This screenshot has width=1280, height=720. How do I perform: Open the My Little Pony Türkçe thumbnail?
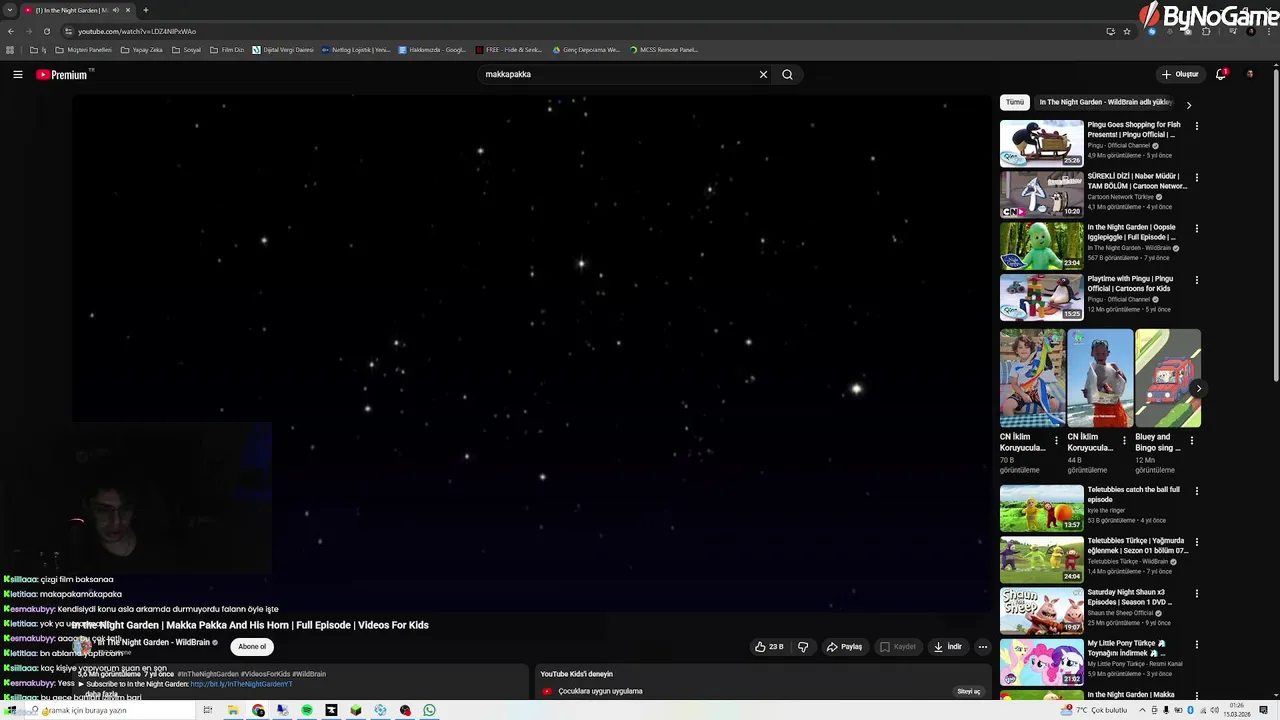point(1041,661)
